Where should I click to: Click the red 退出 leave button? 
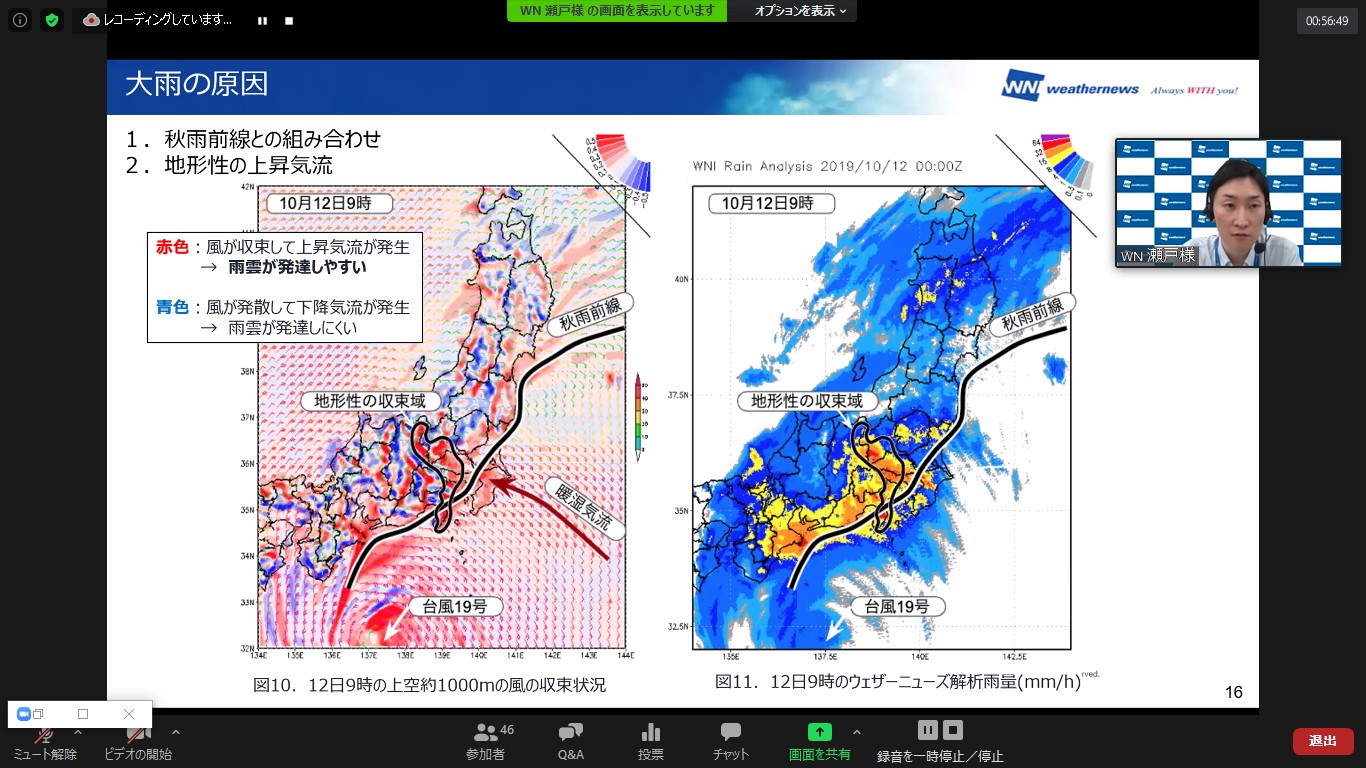coord(1323,741)
